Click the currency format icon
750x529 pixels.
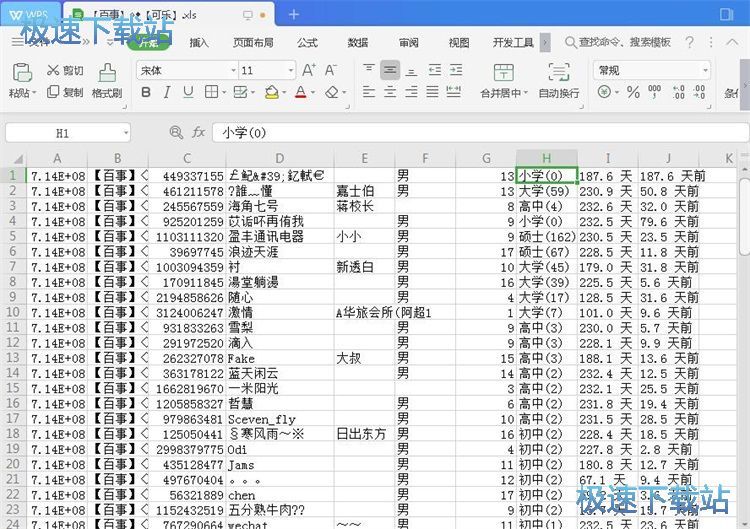[x=604, y=91]
